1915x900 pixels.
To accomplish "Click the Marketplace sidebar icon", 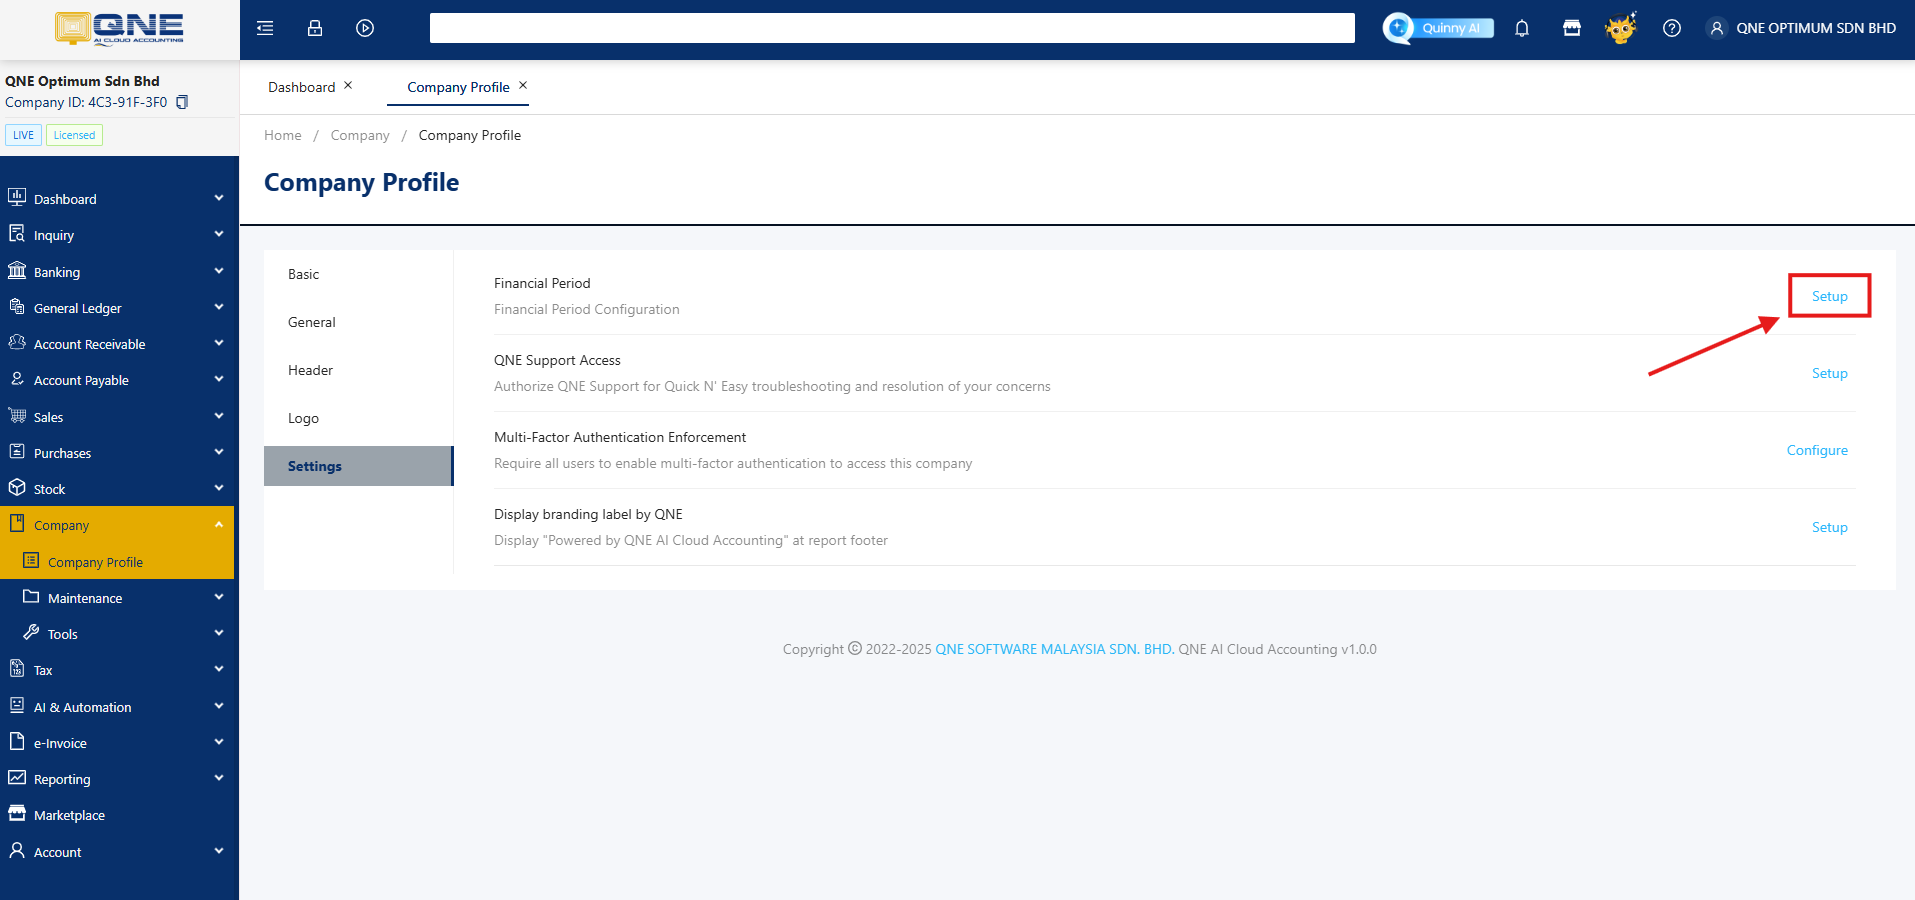I will coord(17,814).
